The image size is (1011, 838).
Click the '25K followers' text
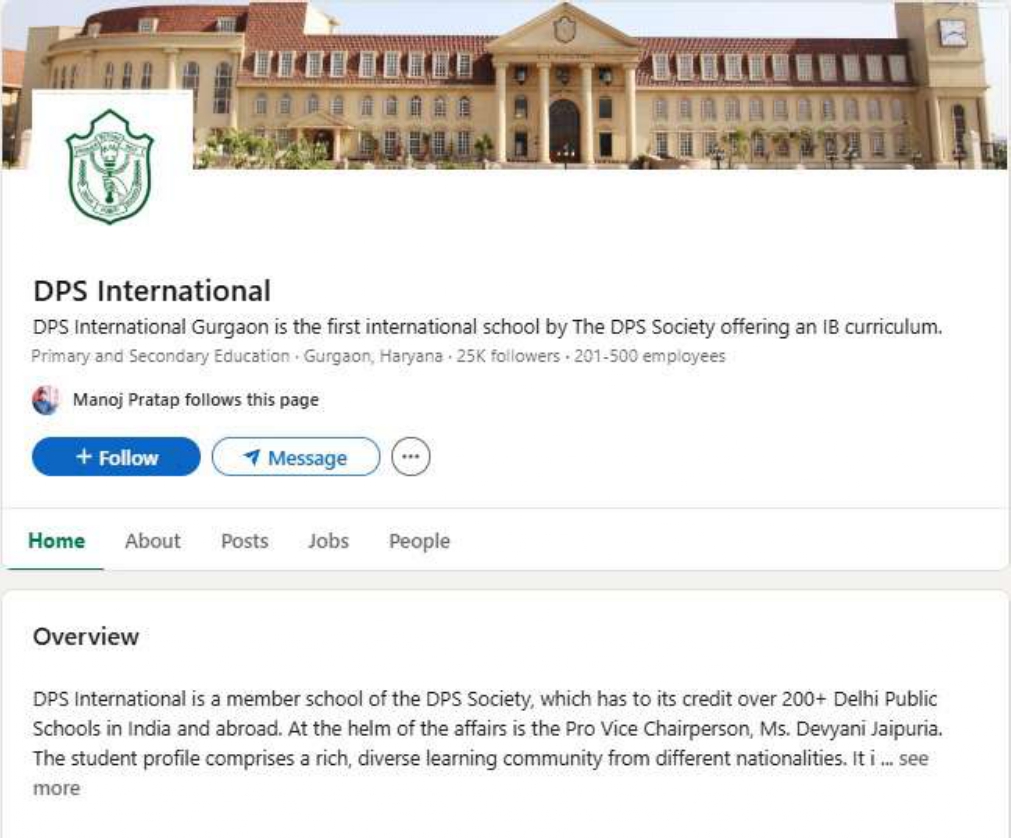508,356
